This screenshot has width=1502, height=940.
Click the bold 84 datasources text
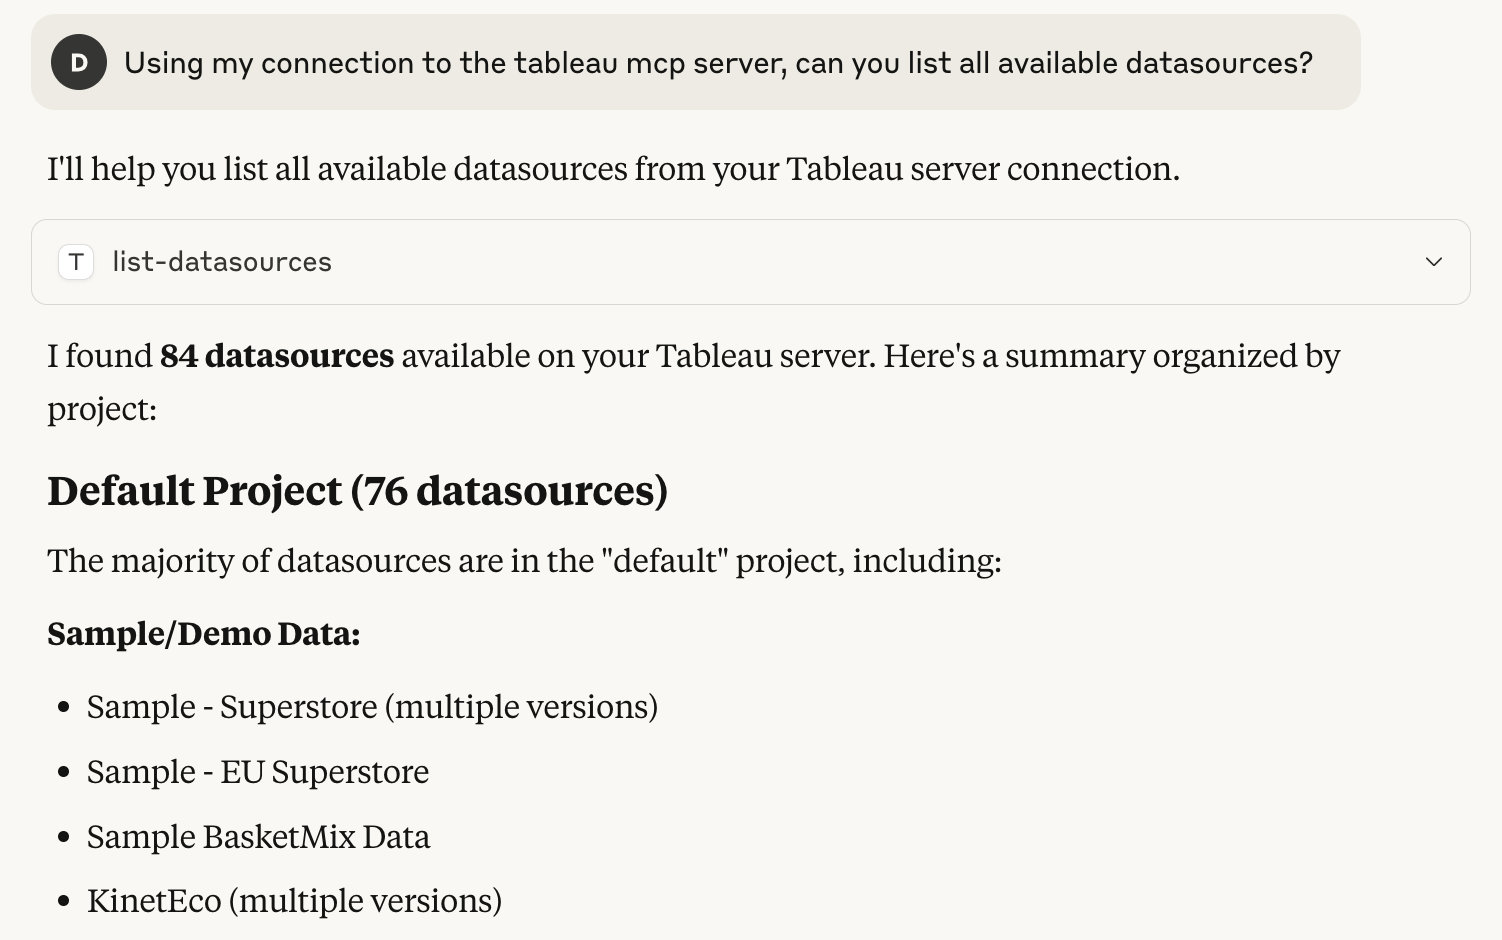click(x=277, y=356)
